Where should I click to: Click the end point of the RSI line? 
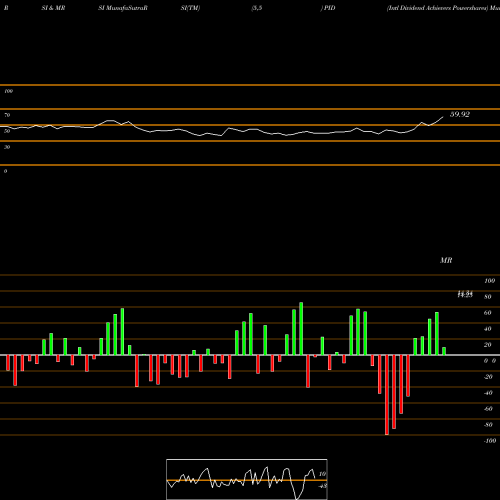click(x=443, y=117)
